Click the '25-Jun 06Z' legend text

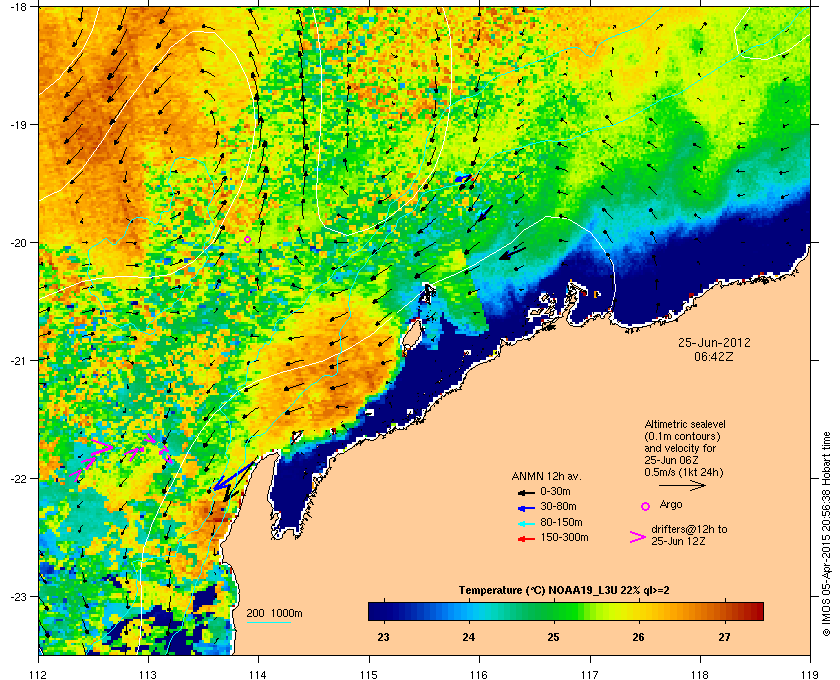click(x=671, y=460)
